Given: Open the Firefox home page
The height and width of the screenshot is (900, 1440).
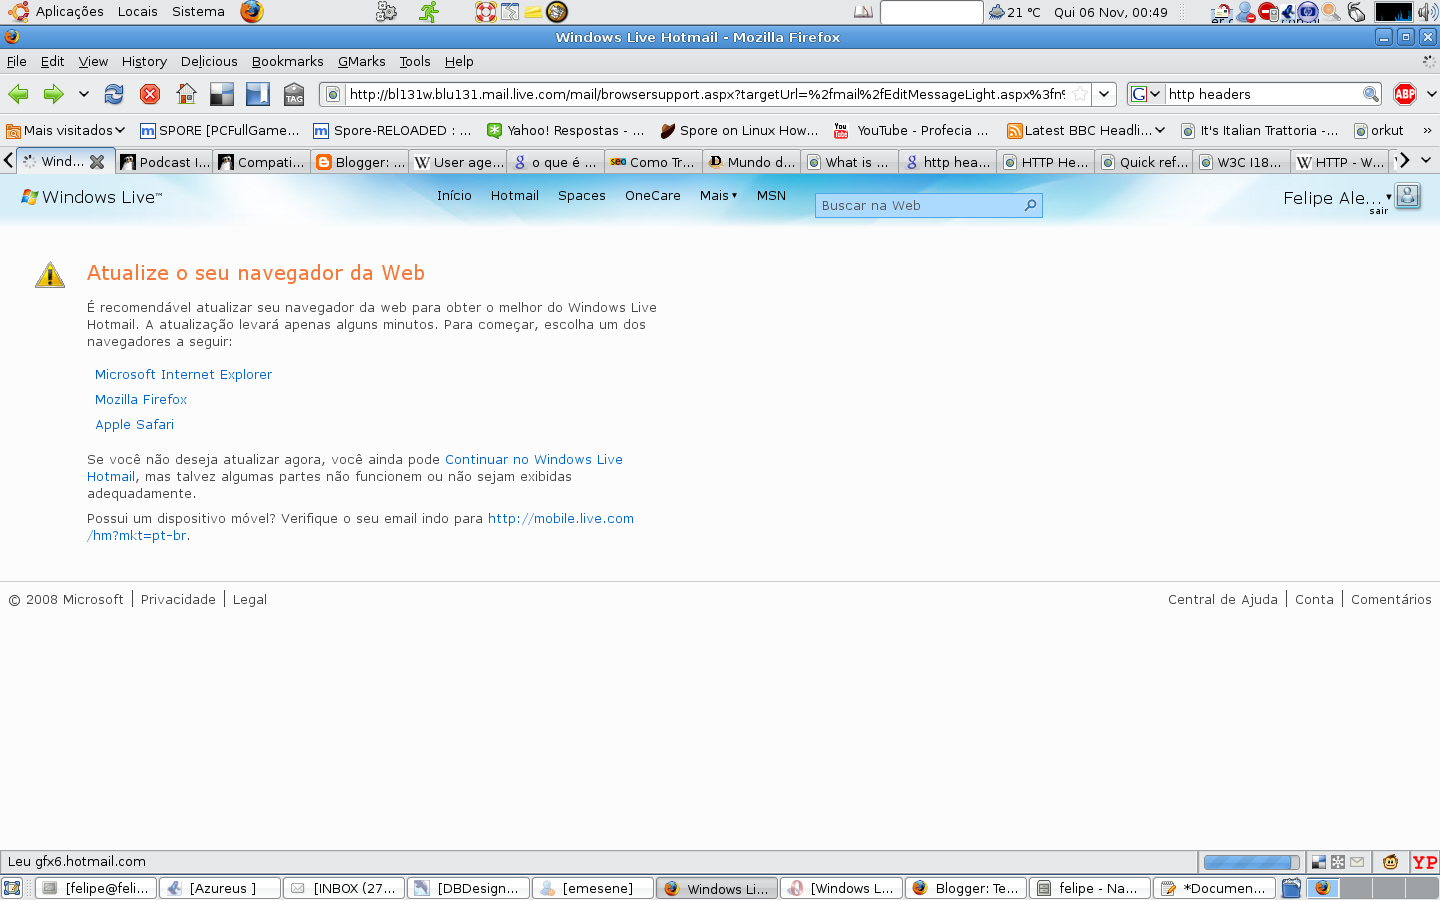Looking at the screenshot, I should (186, 94).
